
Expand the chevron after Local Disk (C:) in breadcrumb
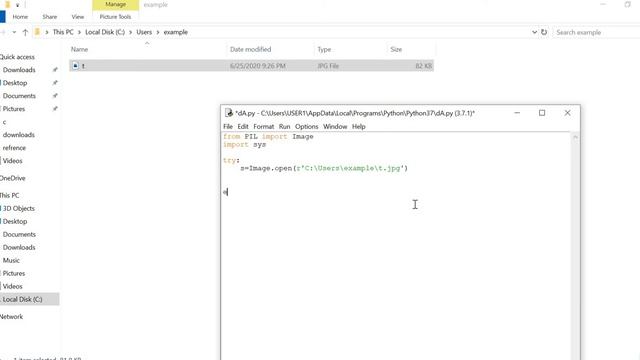131,32
